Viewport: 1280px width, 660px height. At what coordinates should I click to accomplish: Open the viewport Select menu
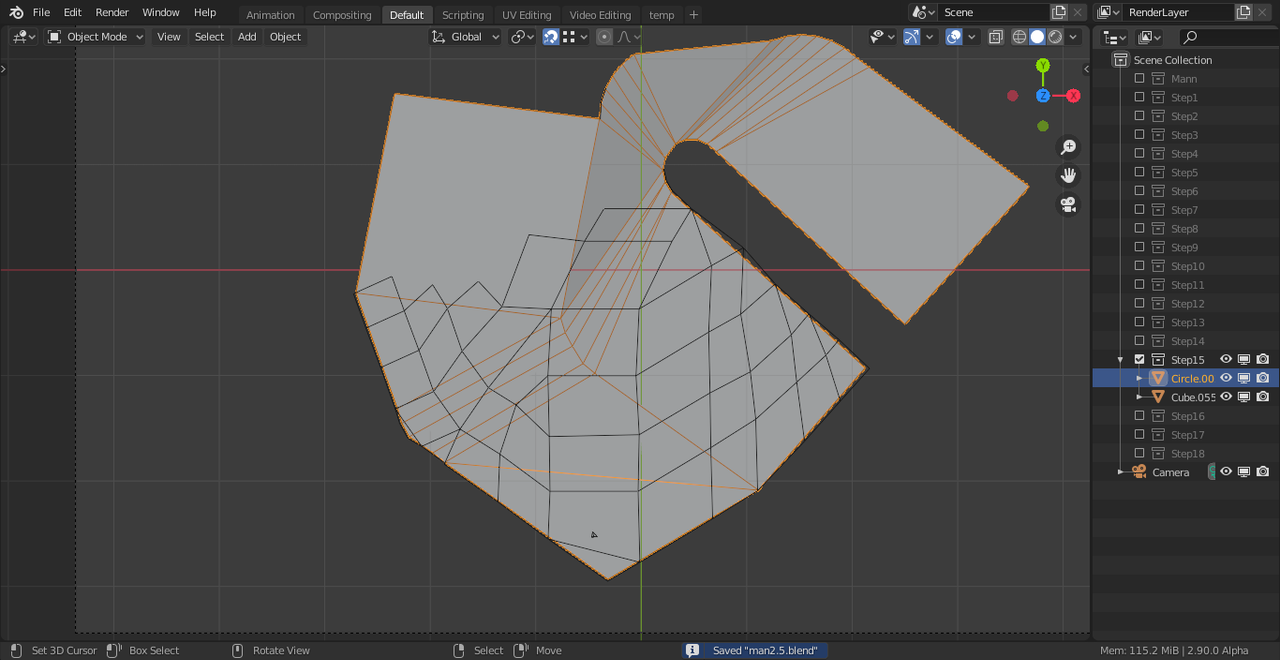pyautogui.click(x=209, y=37)
